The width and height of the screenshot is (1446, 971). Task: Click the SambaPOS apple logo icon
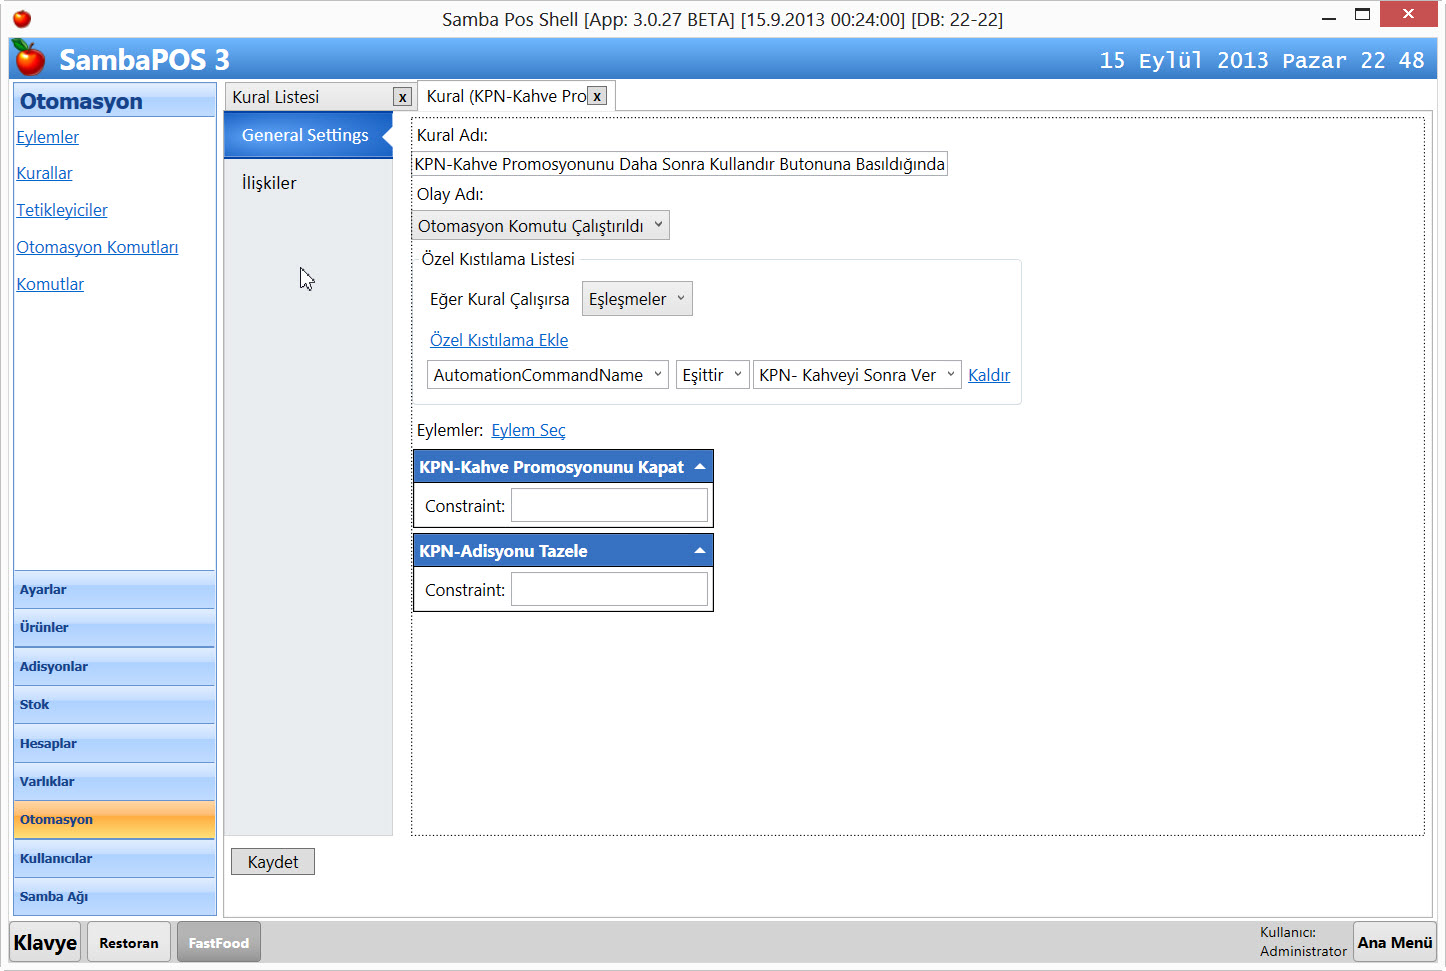click(30, 59)
